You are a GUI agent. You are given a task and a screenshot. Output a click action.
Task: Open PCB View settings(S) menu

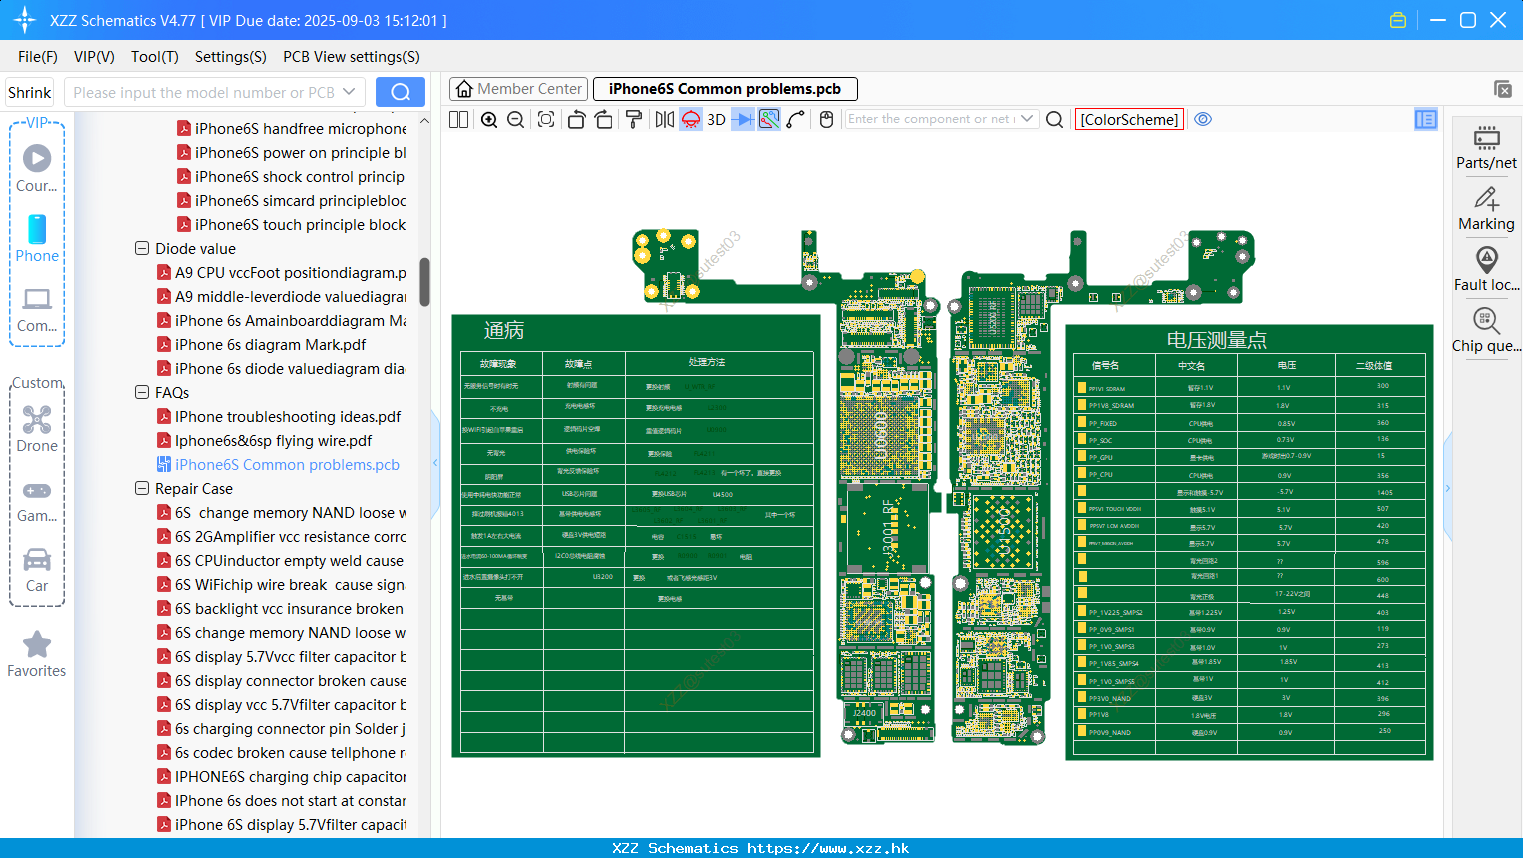click(x=351, y=57)
